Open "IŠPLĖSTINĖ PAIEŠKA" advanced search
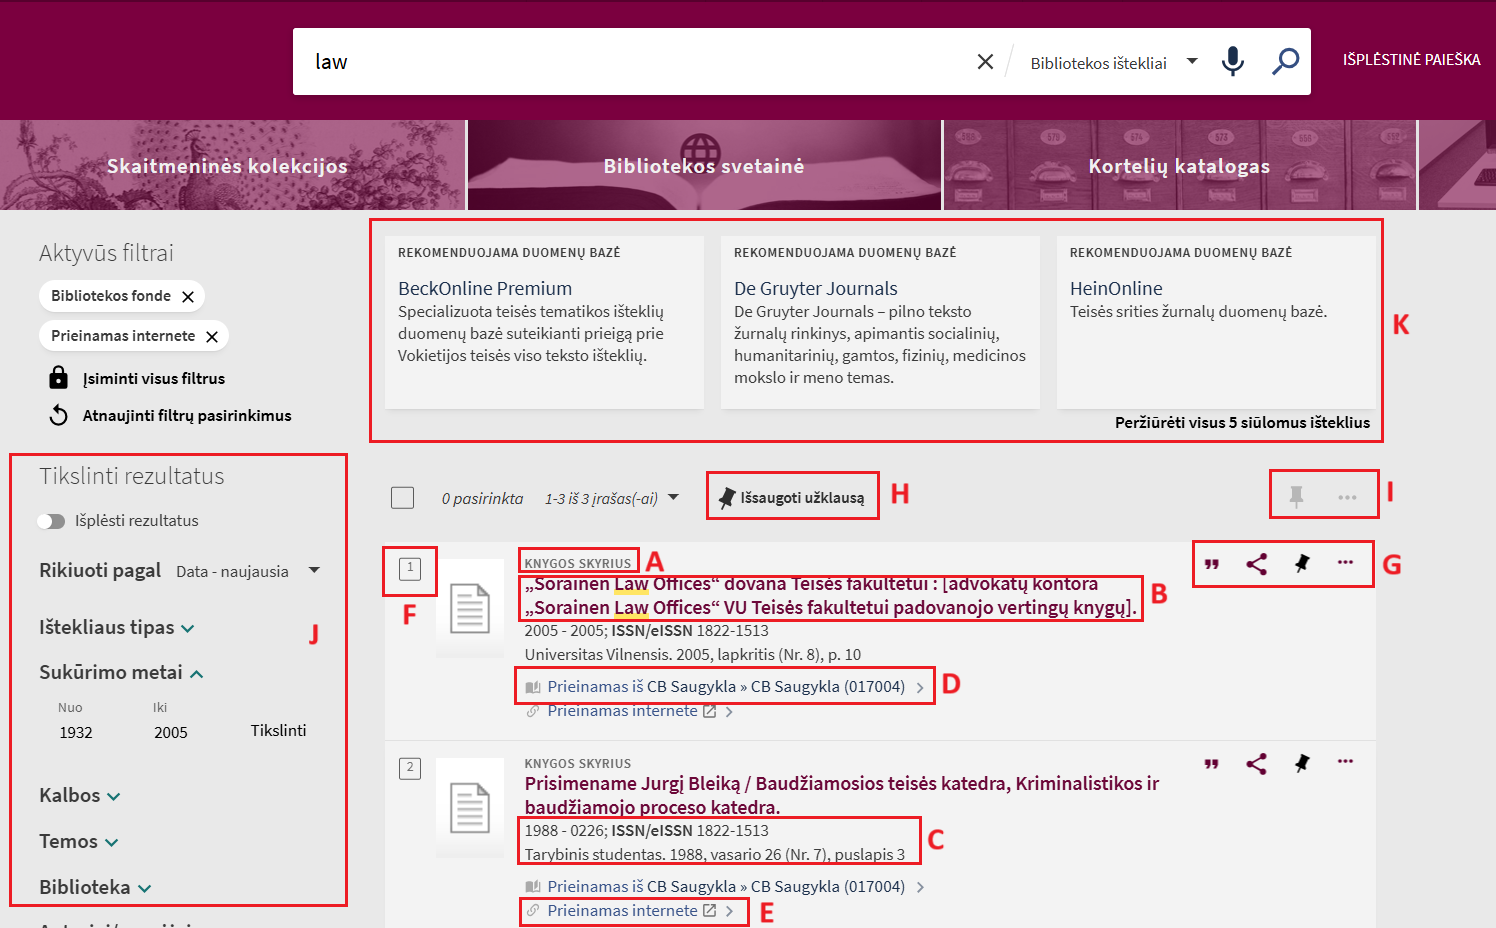The height and width of the screenshot is (928, 1496). [x=1411, y=59]
